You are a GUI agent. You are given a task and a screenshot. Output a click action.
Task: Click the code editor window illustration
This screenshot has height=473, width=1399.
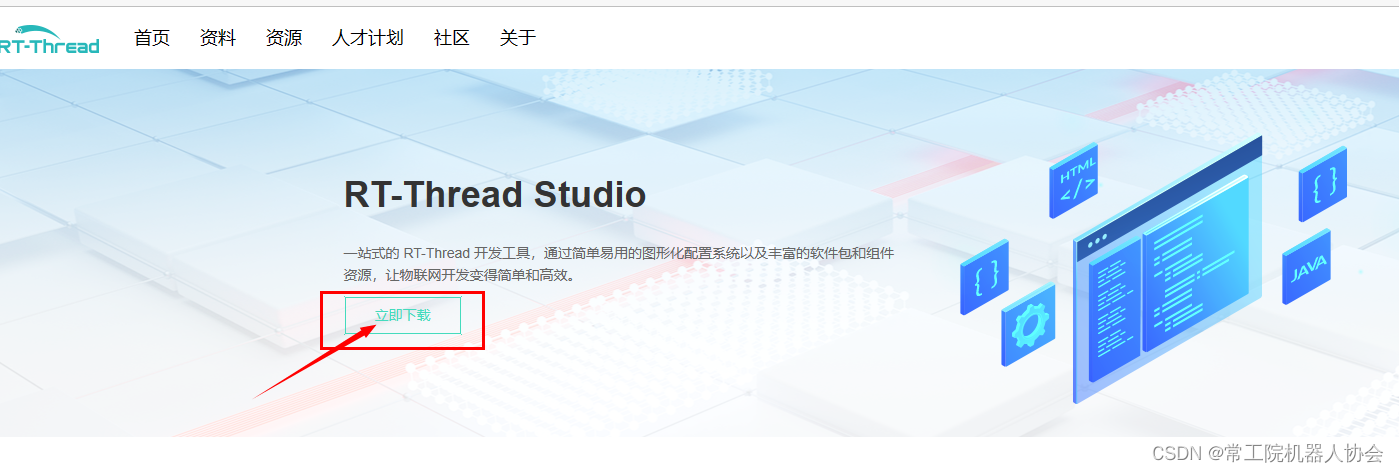tap(1168, 270)
